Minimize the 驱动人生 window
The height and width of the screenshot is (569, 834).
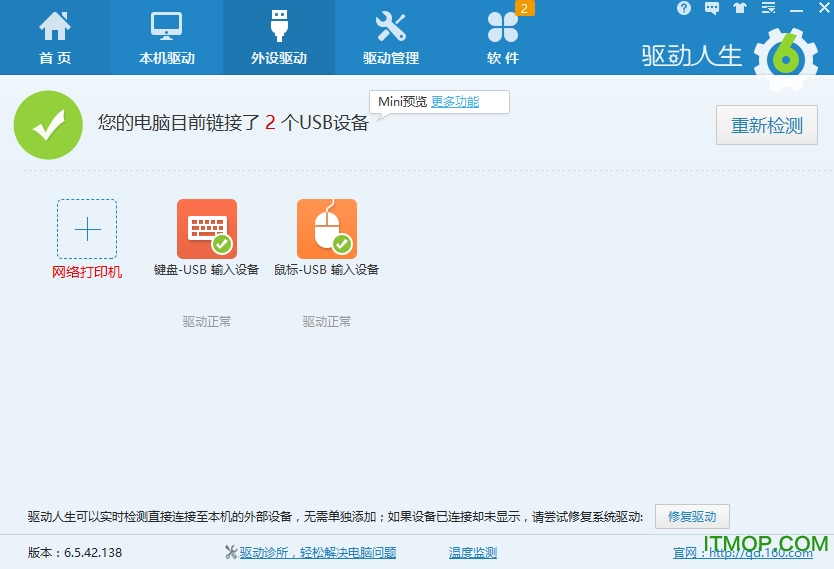tap(796, 10)
